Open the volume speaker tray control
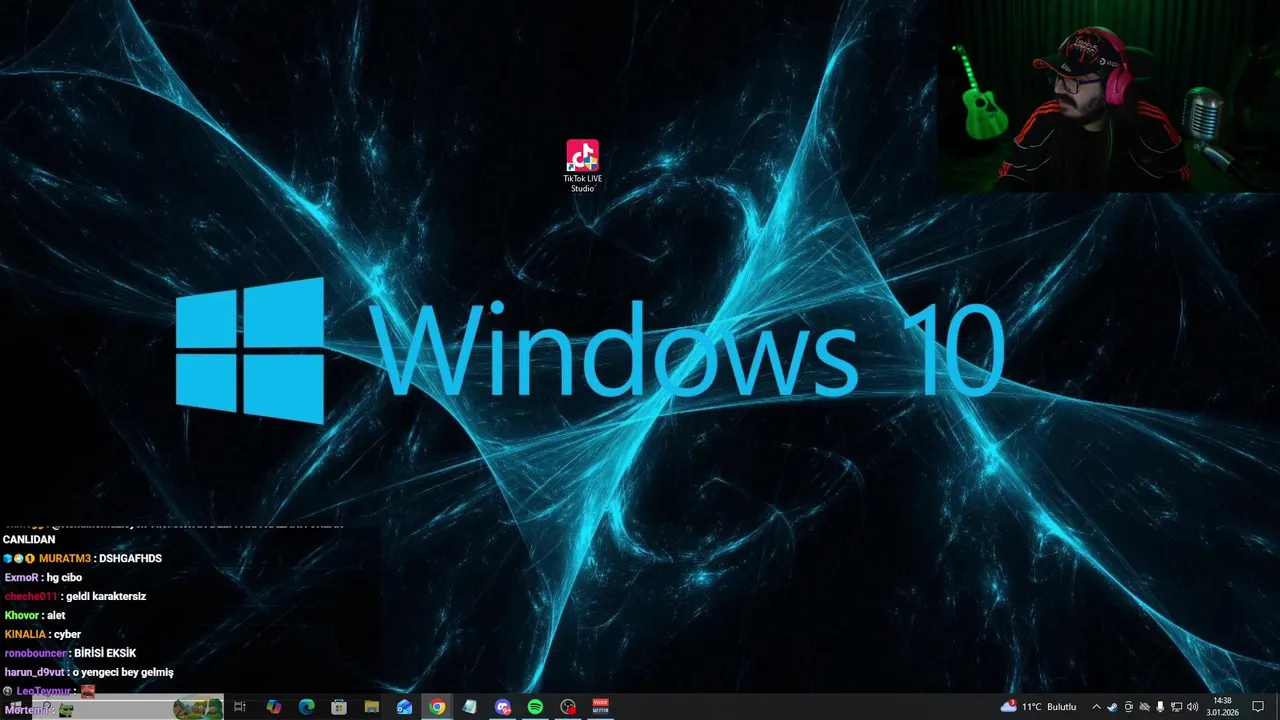1280x720 pixels. 1192,707
